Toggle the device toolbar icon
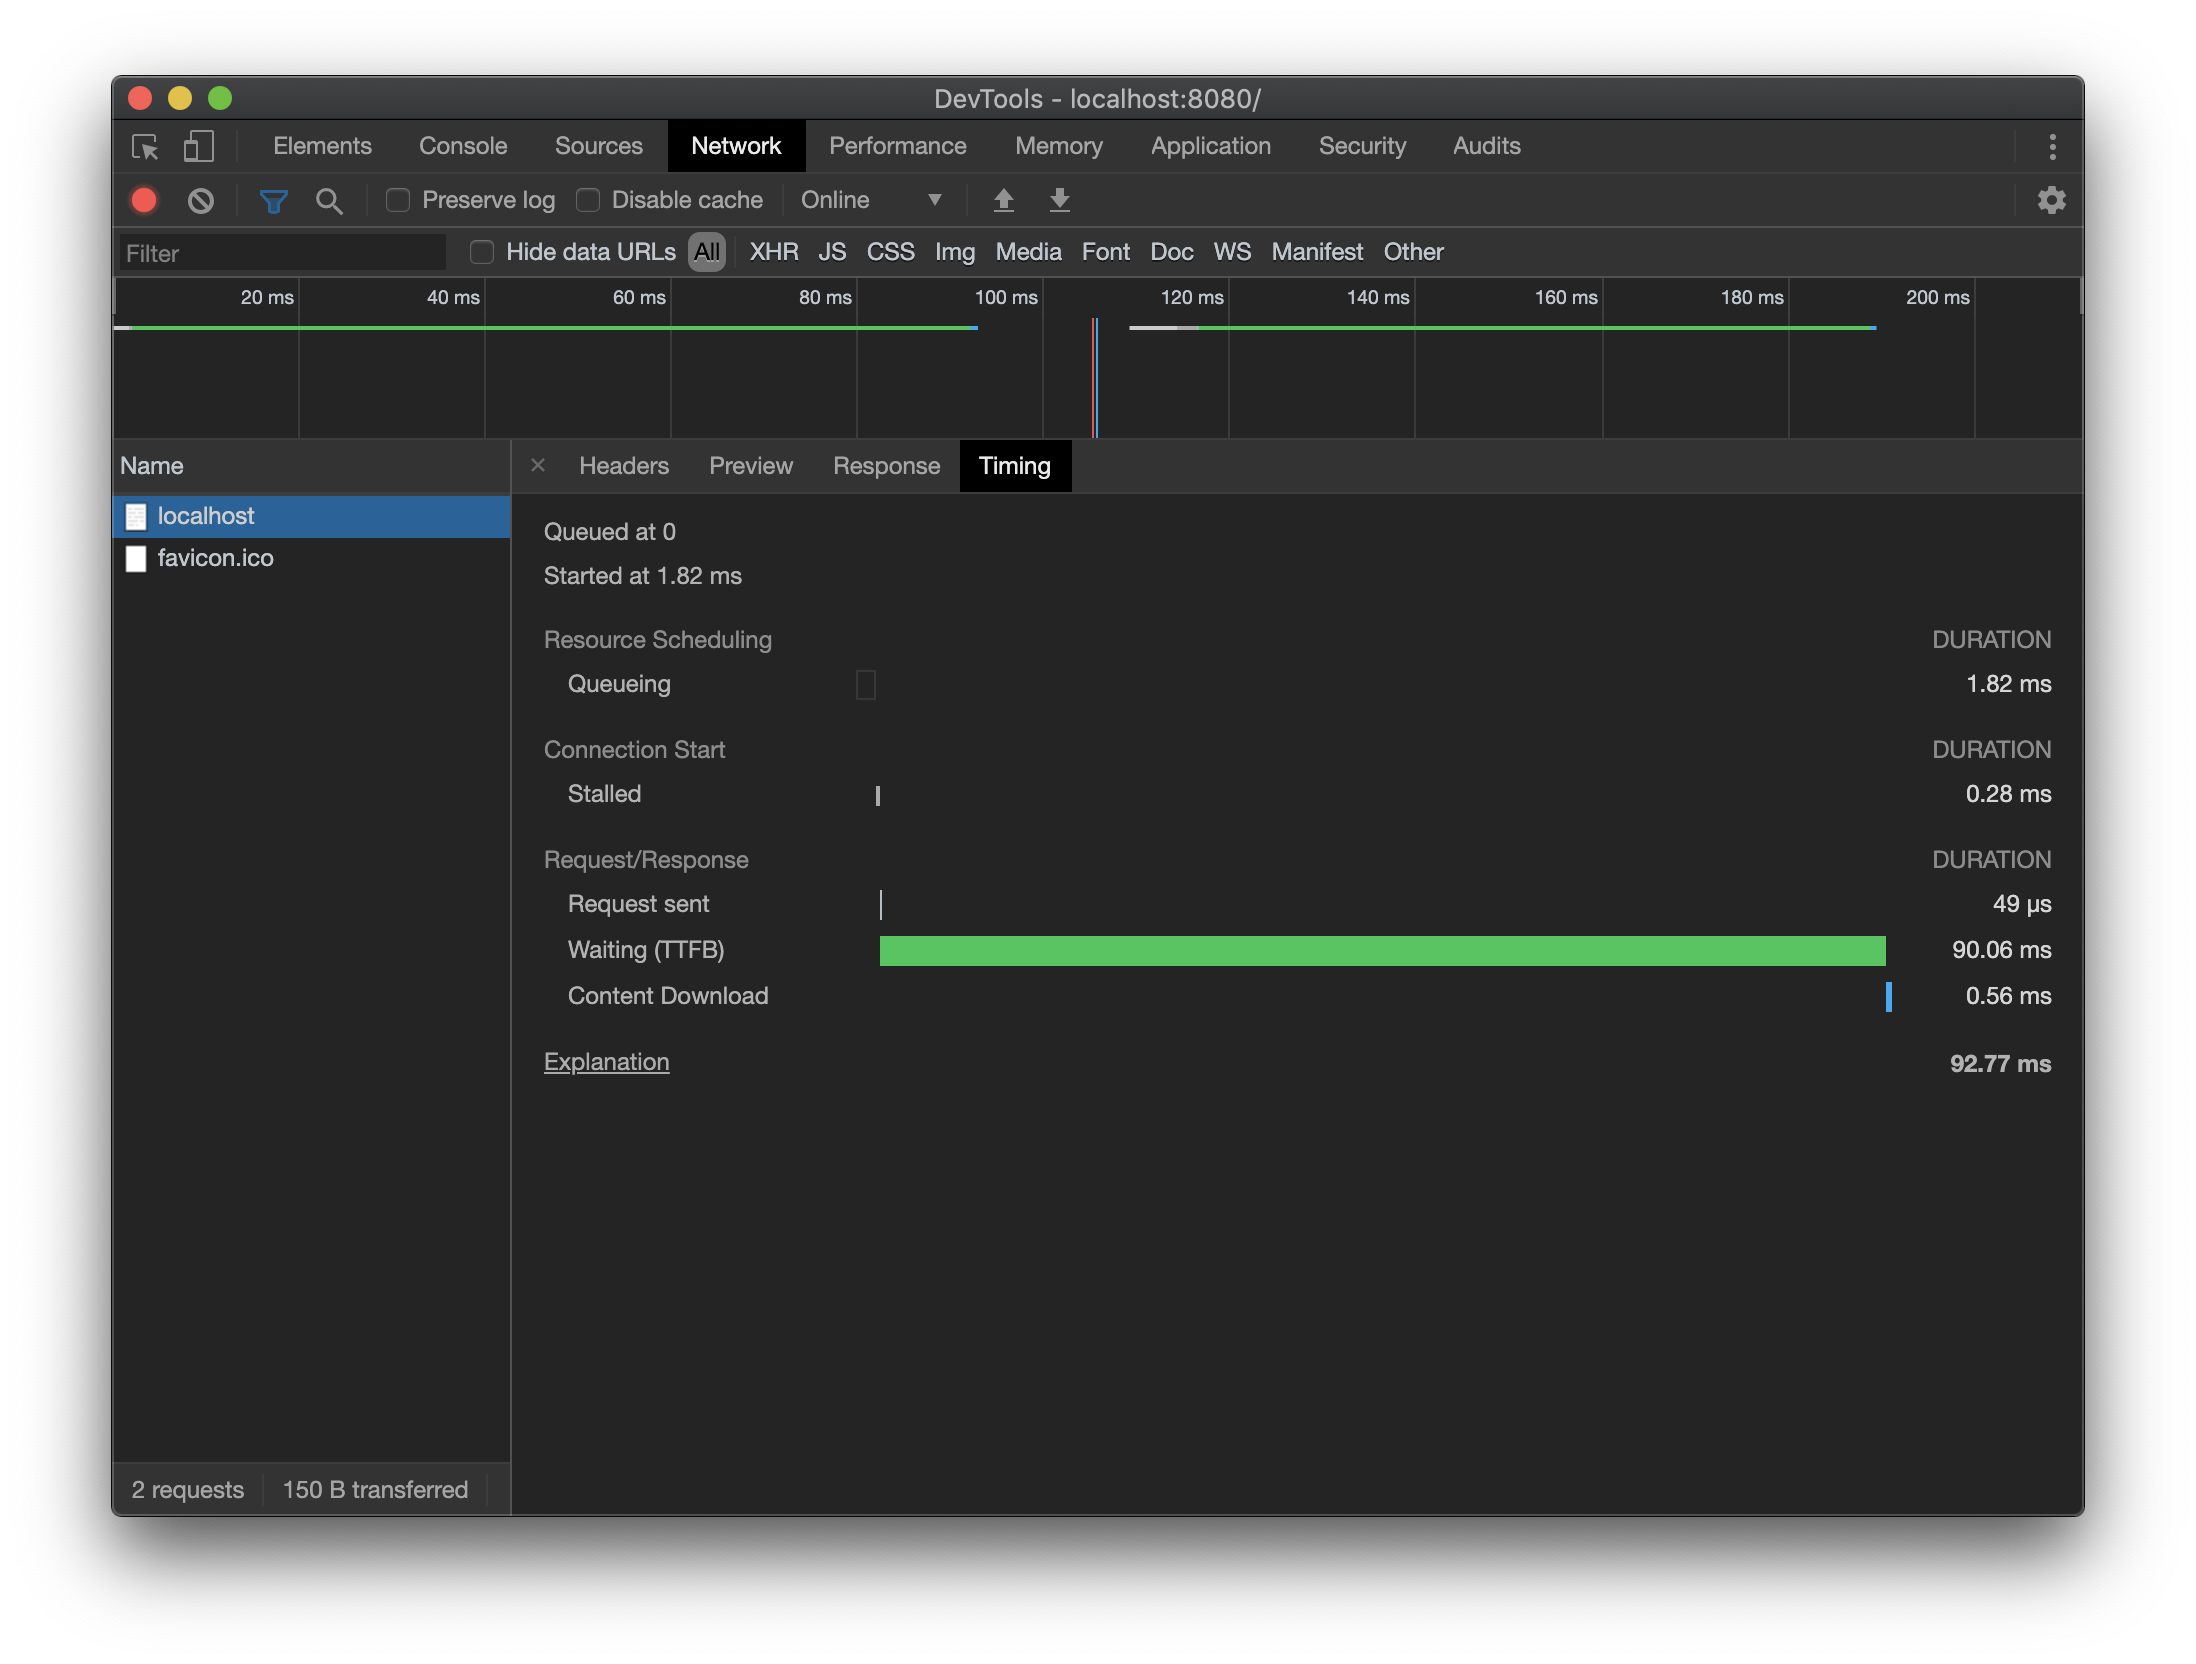 (198, 147)
